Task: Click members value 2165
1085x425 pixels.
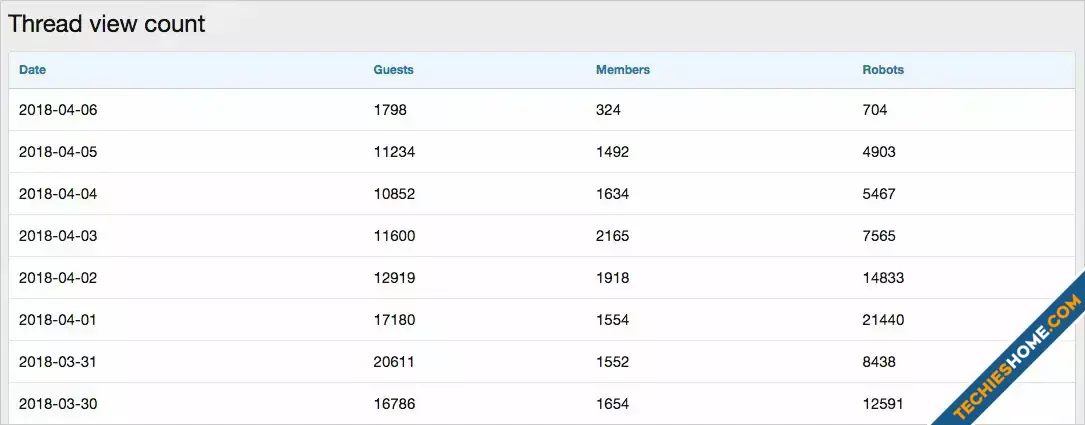Action: 612,236
